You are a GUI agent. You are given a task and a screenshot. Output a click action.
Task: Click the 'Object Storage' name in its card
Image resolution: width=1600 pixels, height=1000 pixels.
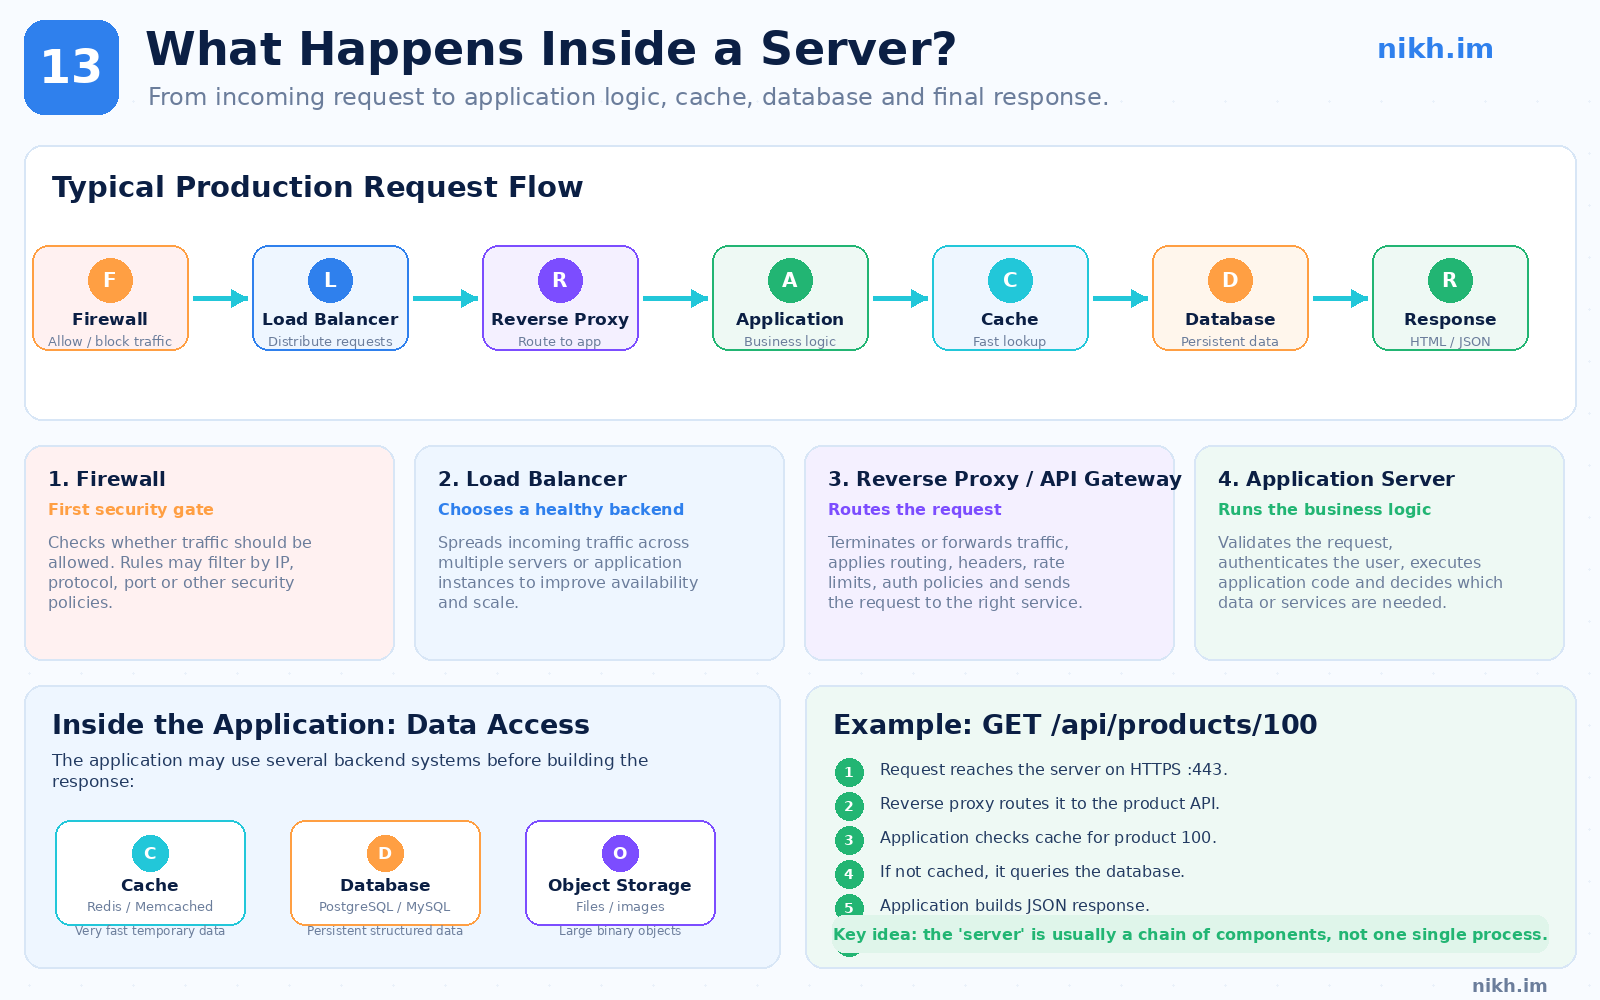coord(620,885)
